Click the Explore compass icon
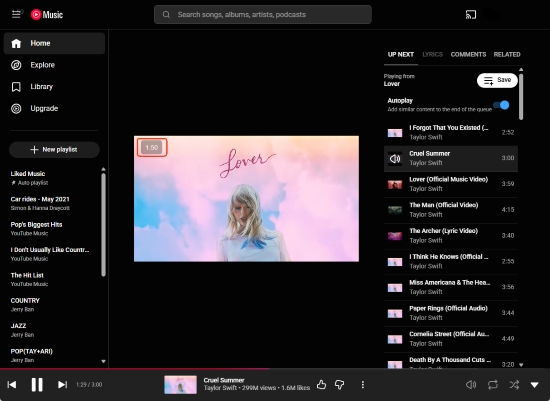The width and height of the screenshot is (550, 401). click(x=16, y=65)
